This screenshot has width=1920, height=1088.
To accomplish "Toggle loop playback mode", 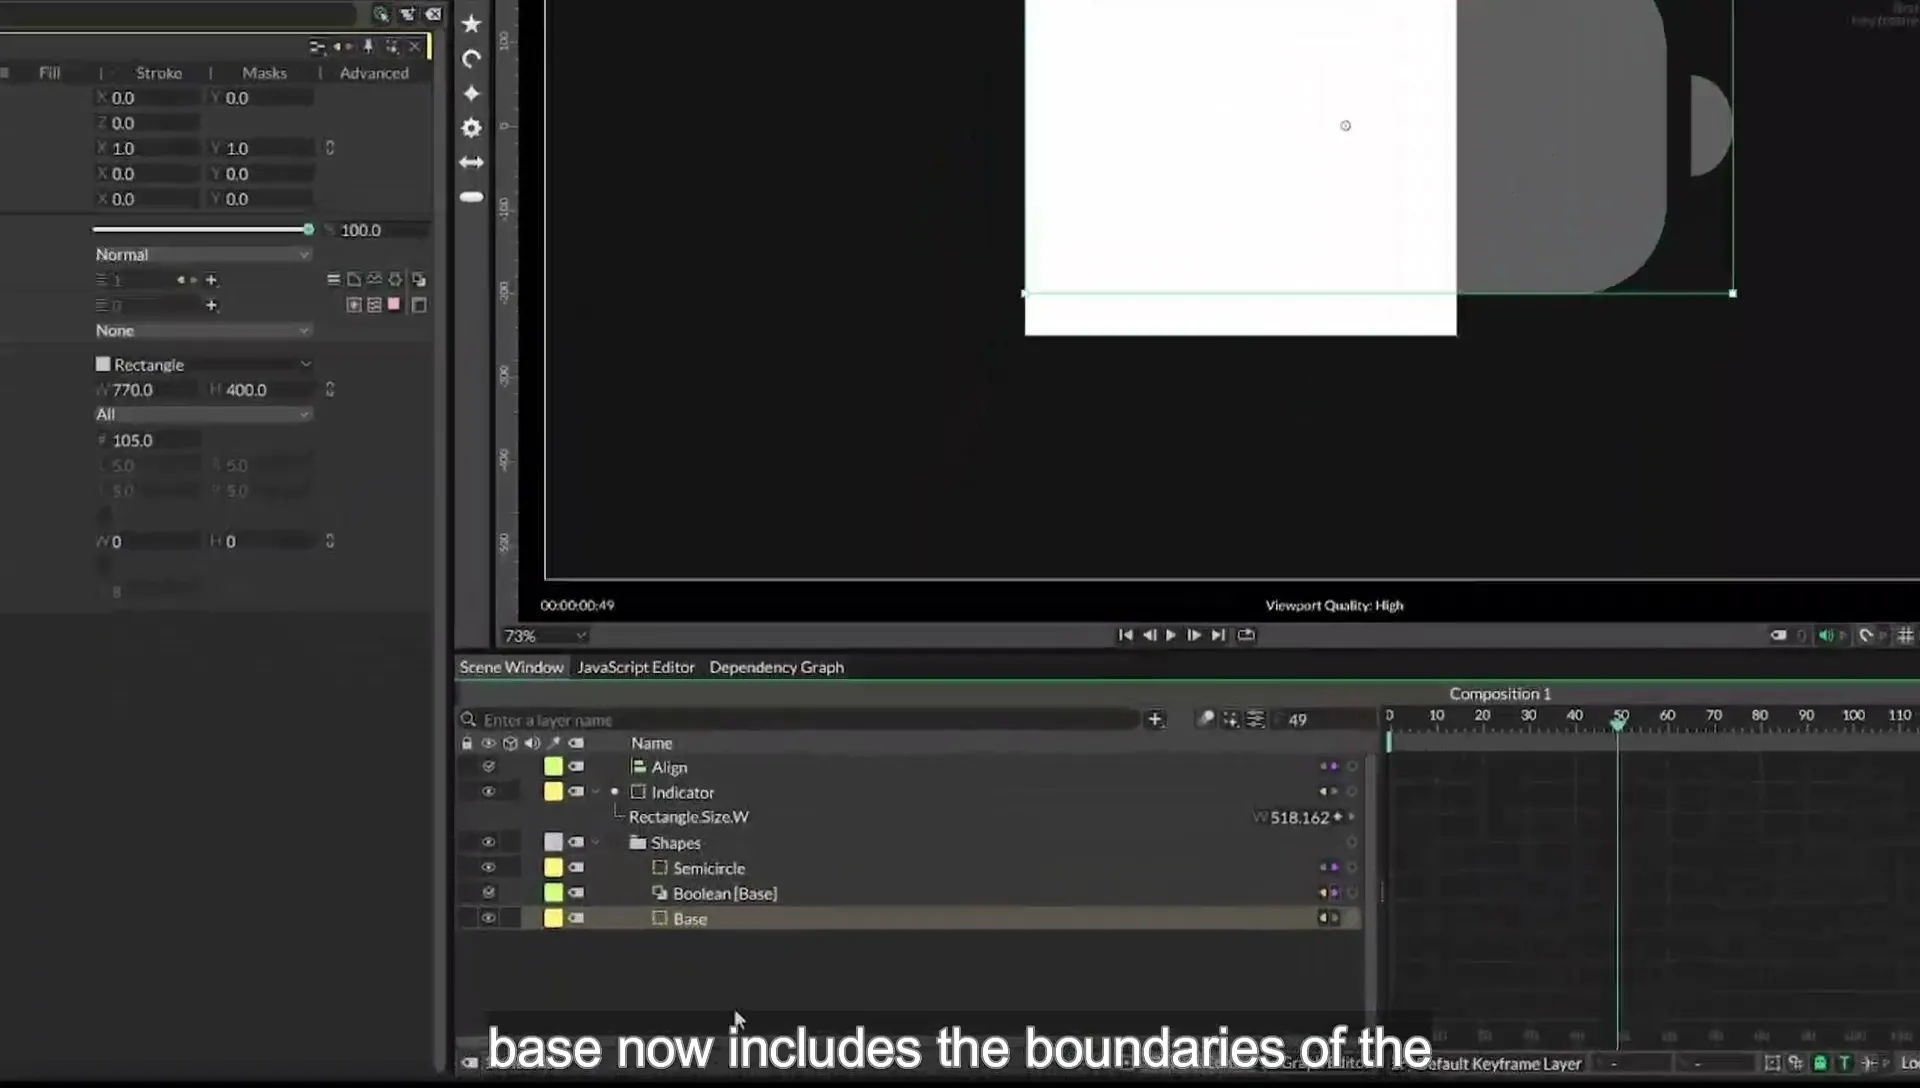I will pyautogui.click(x=1246, y=635).
